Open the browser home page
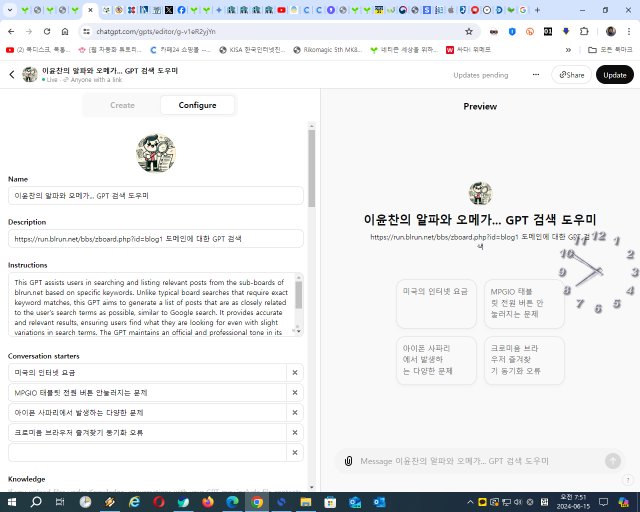The height and width of the screenshot is (512, 640). [x=65, y=31]
